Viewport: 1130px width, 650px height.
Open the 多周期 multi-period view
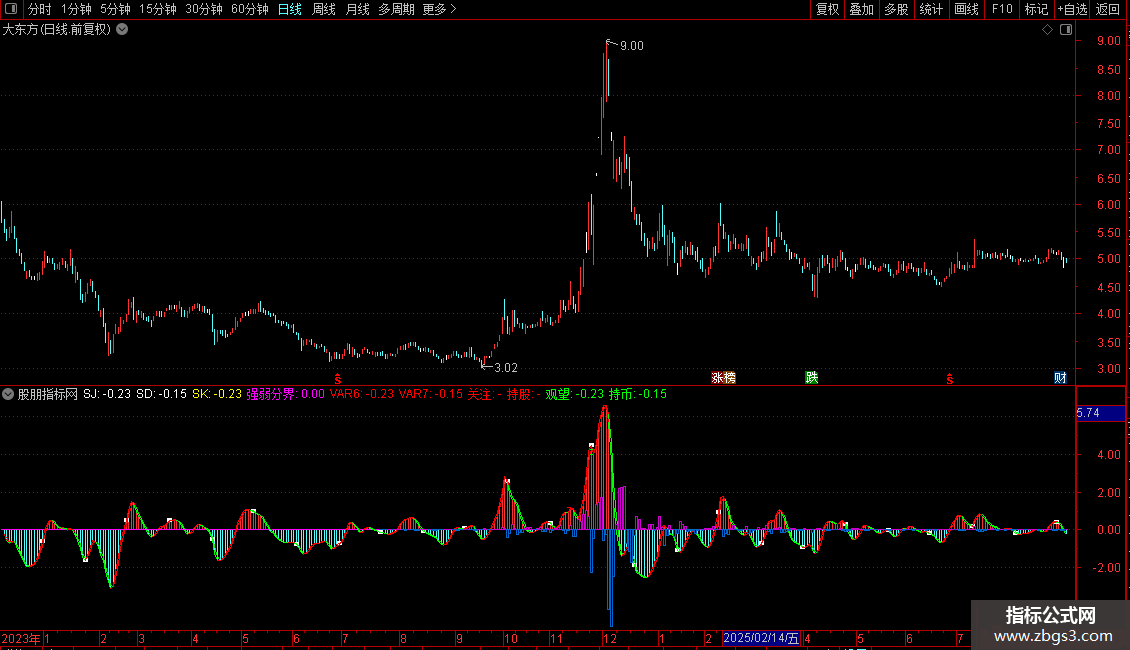point(396,9)
